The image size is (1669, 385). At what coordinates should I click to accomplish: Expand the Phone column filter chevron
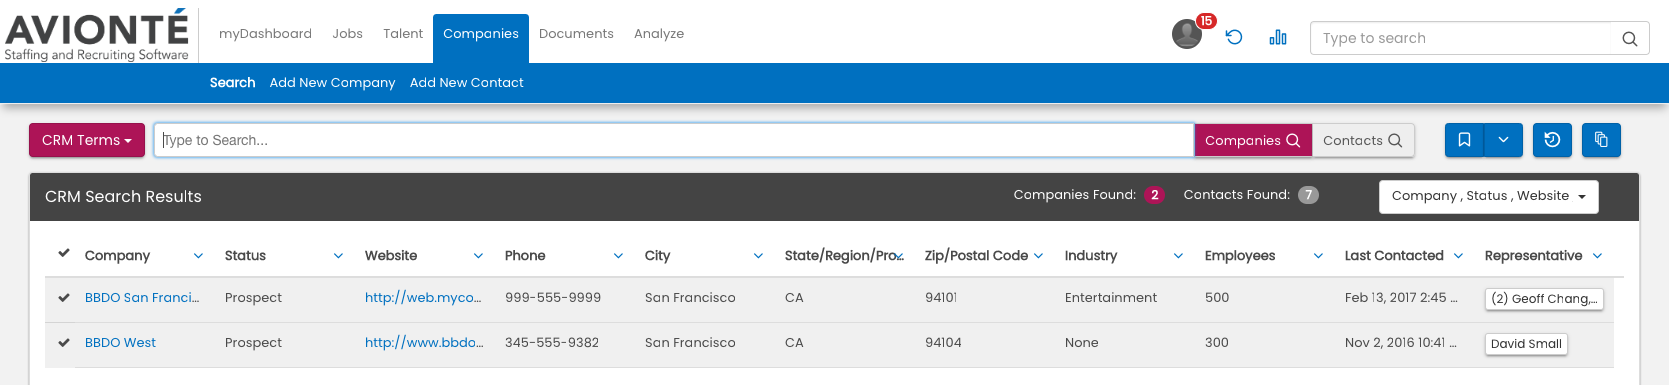[x=618, y=256]
